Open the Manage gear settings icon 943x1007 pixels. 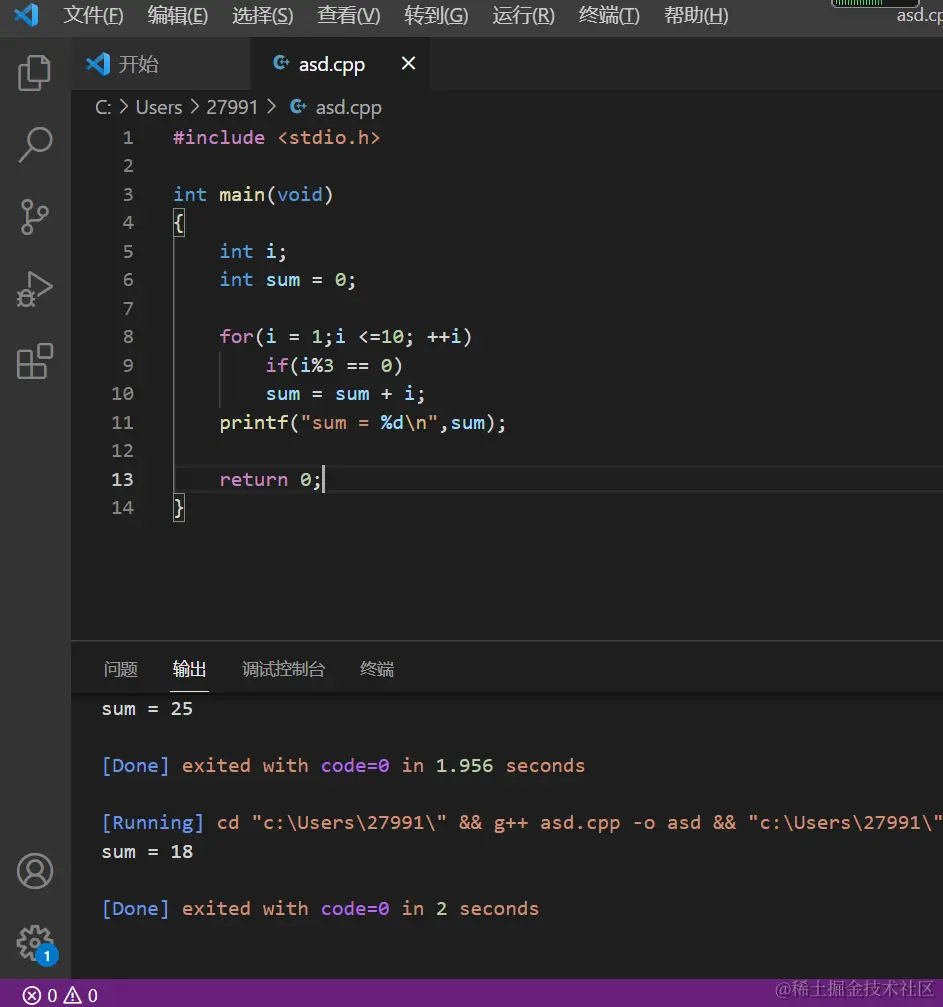[x=35, y=943]
